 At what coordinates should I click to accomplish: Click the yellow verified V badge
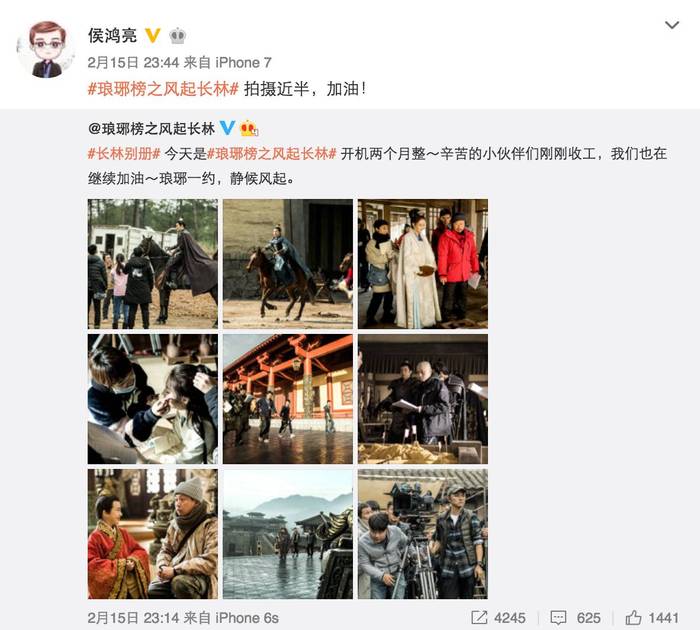coord(153,35)
